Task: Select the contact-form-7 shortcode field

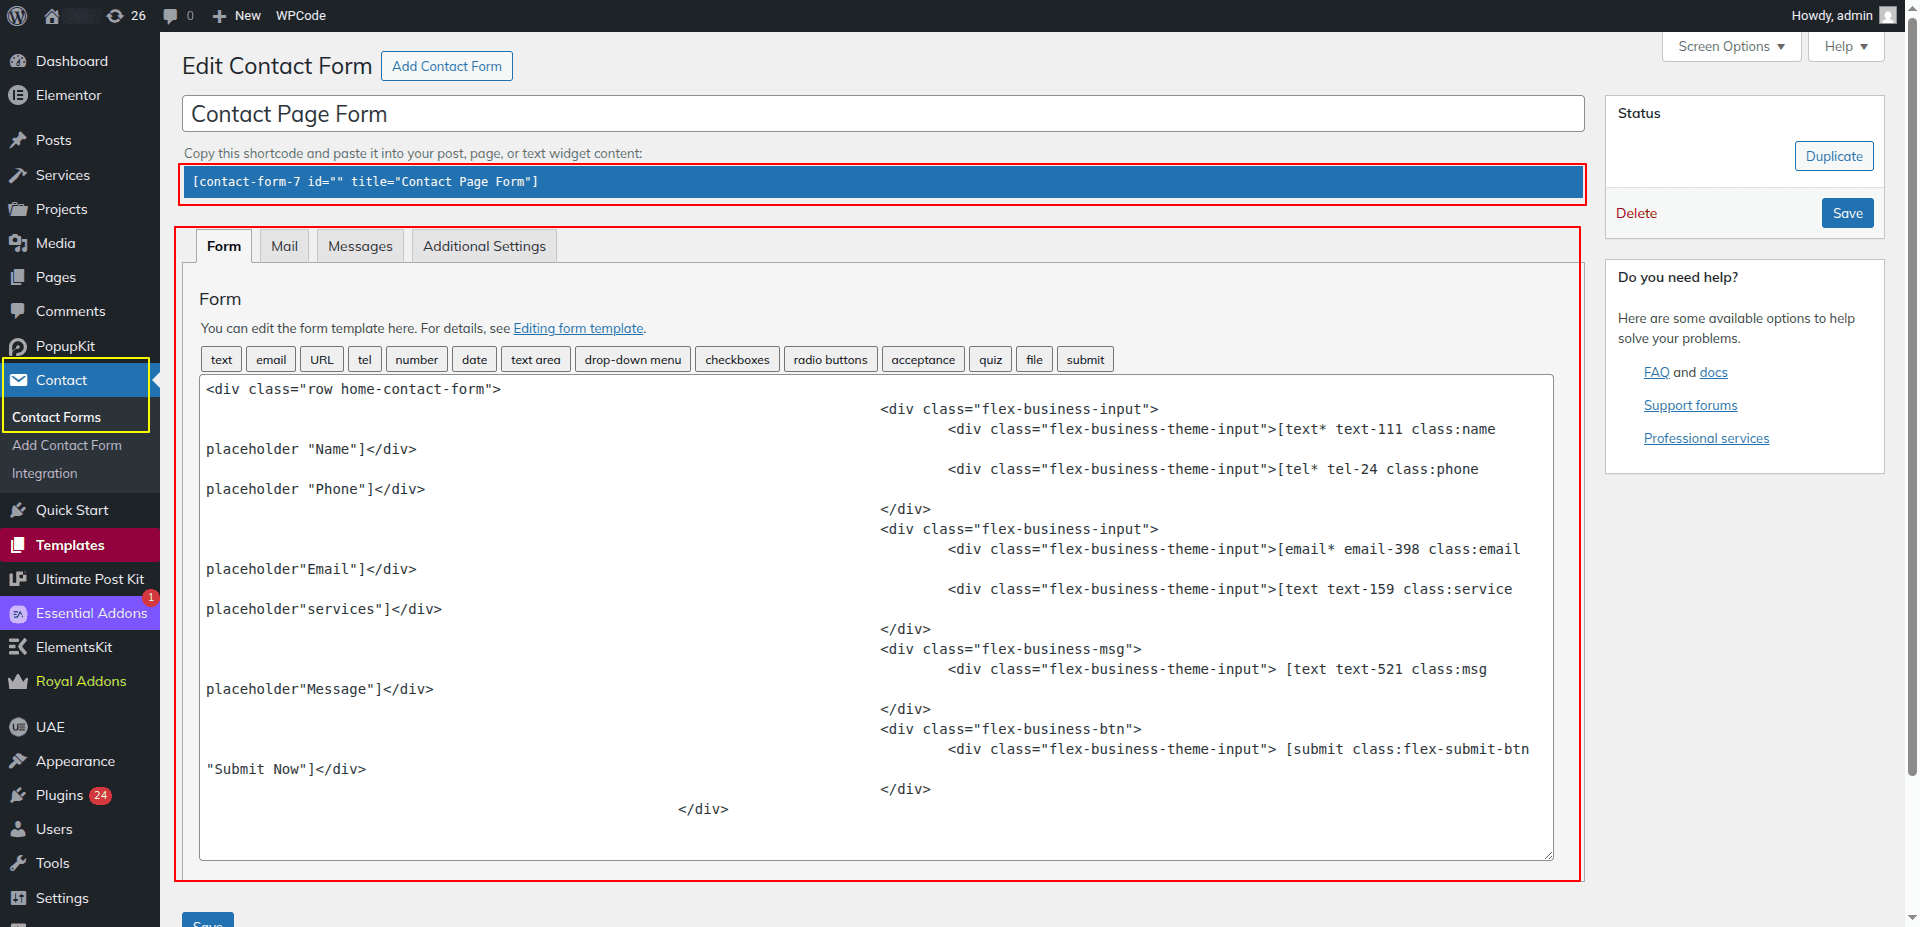Action: [883, 182]
